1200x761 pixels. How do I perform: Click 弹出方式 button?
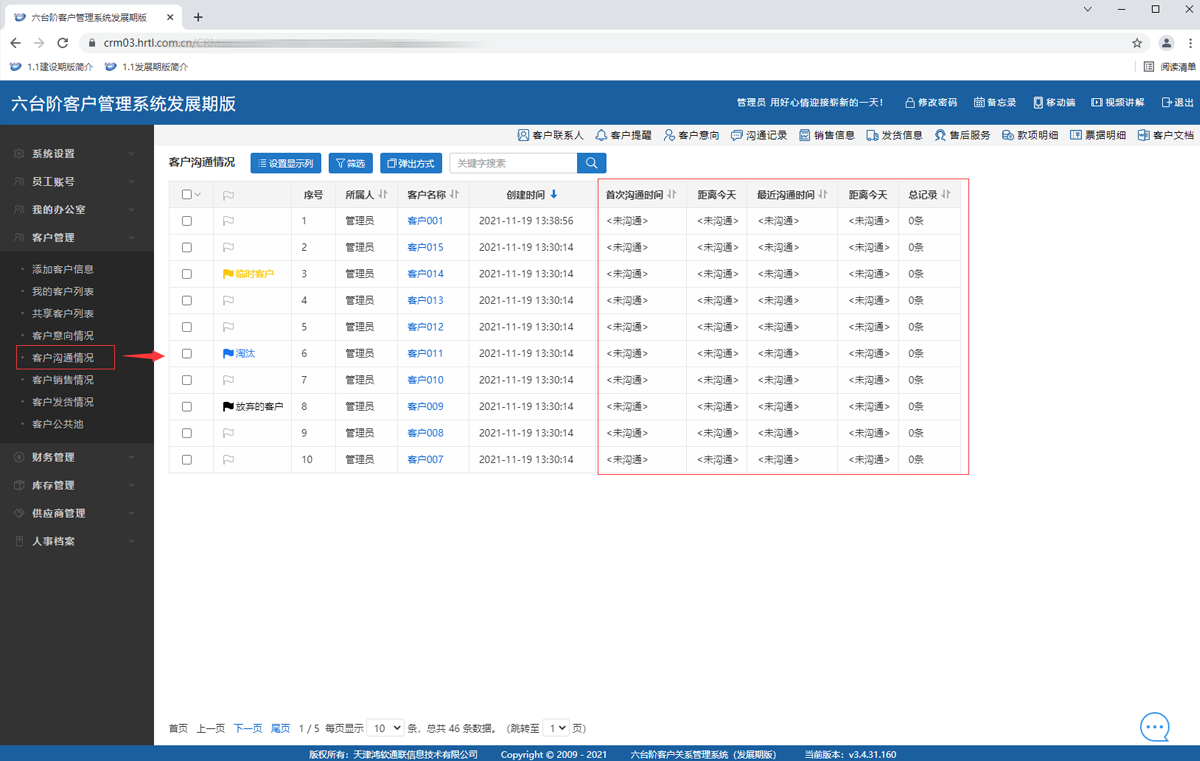(x=410, y=163)
